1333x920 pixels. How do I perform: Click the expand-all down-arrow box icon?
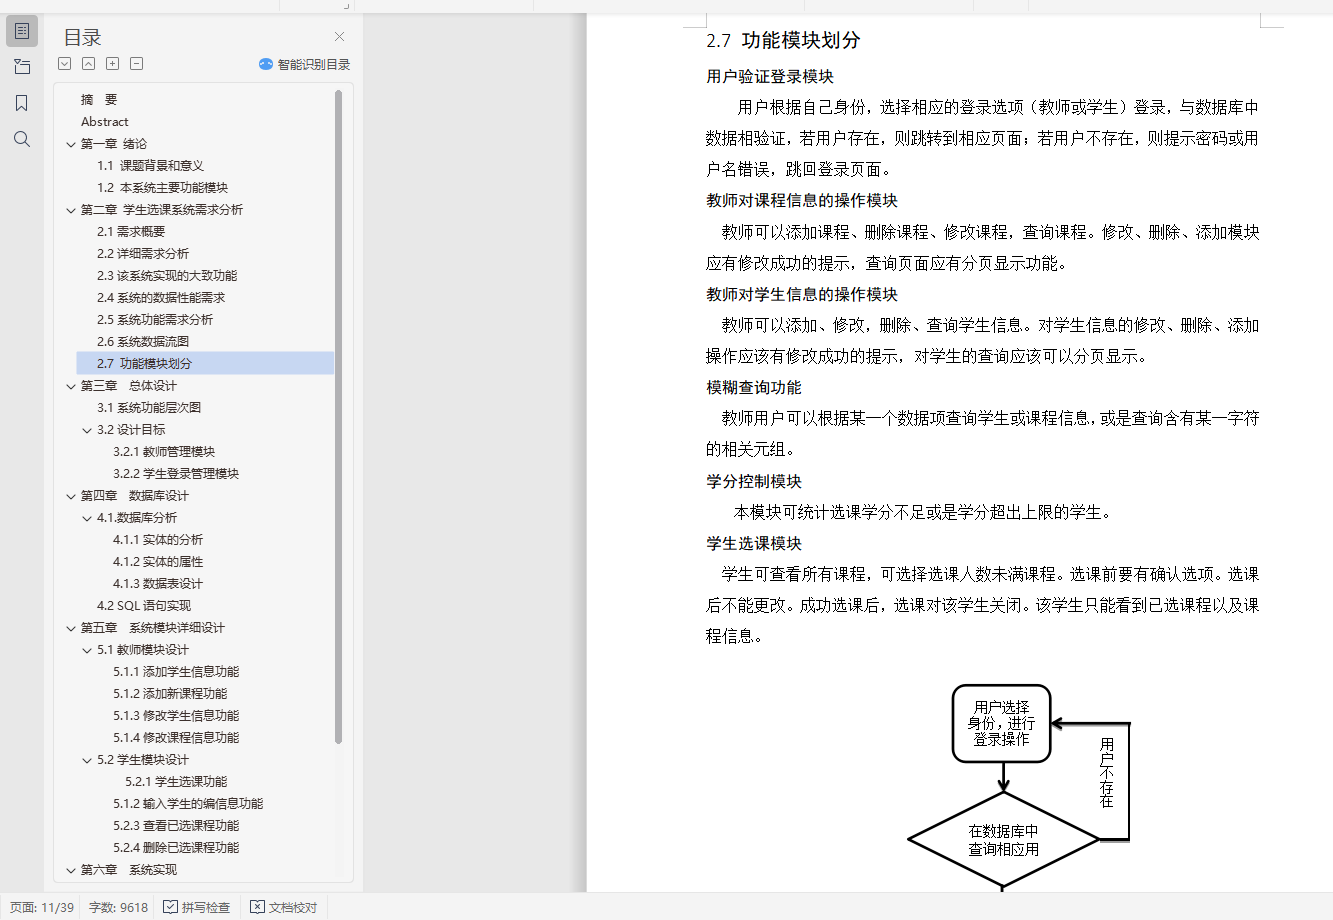point(65,64)
